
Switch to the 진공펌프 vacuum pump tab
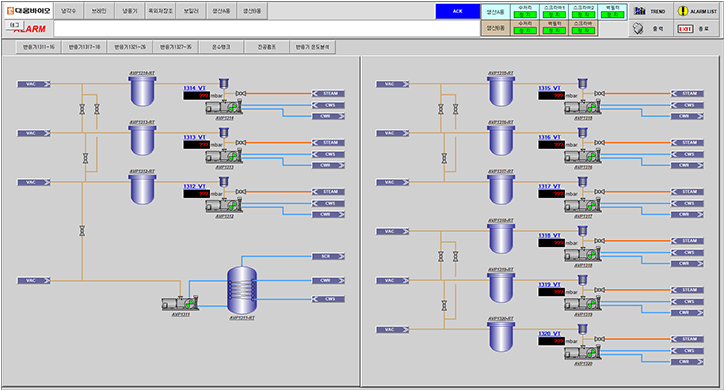pyautogui.click(x=267, y=47)
